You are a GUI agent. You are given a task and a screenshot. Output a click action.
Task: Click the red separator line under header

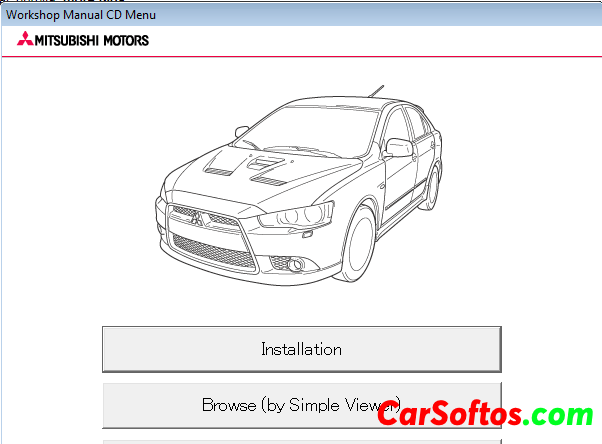coord(301,58)
